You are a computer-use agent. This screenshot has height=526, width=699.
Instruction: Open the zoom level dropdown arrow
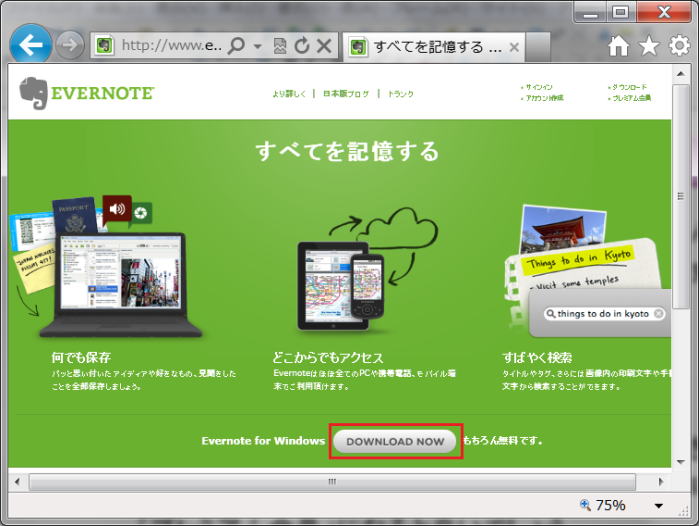[x=658, y=505]
